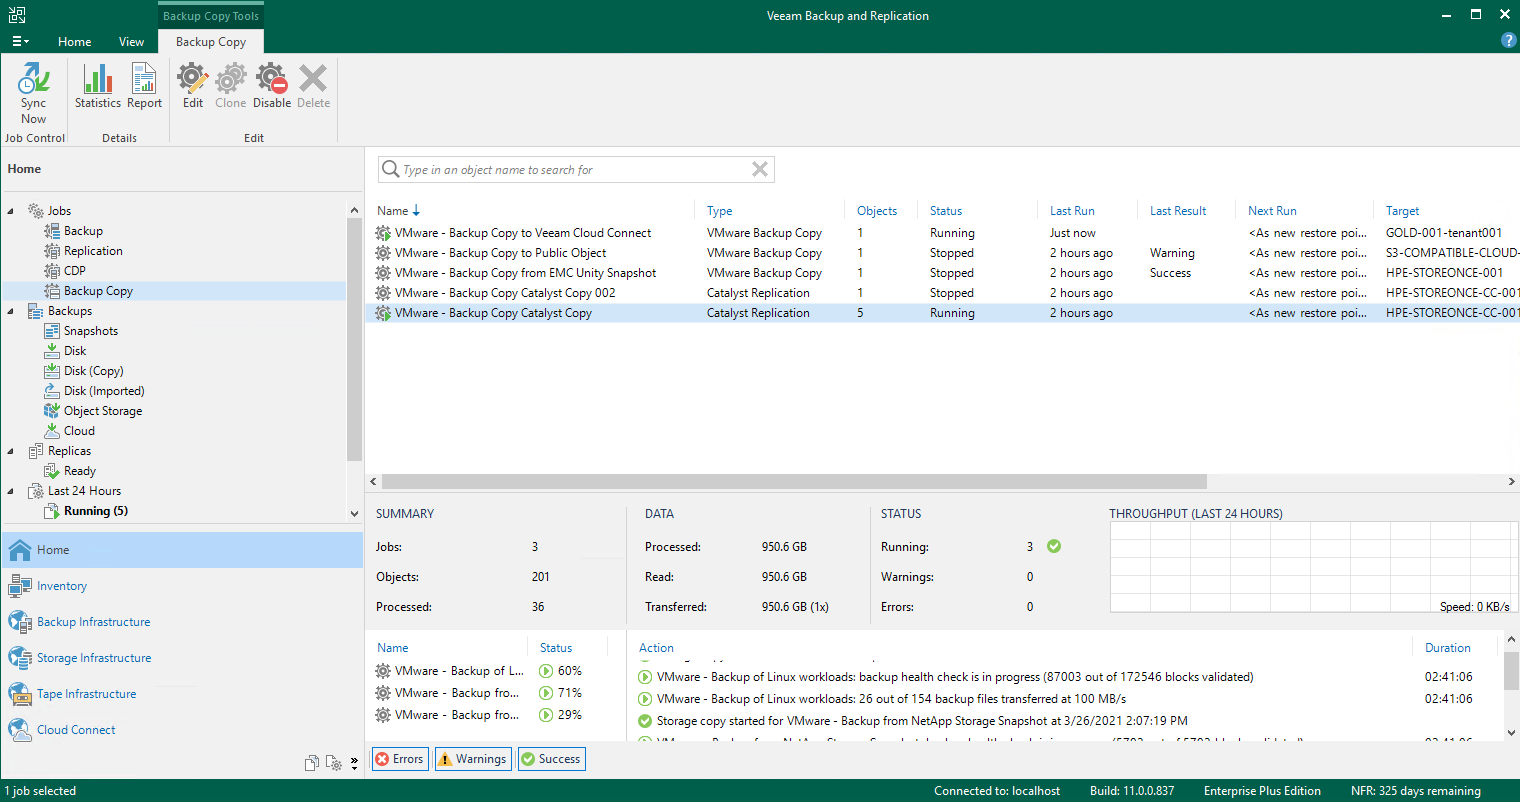Click the action log scroll-down arrow
The width and height of the screenshot is (1520, 802).
click(1511, 733)
